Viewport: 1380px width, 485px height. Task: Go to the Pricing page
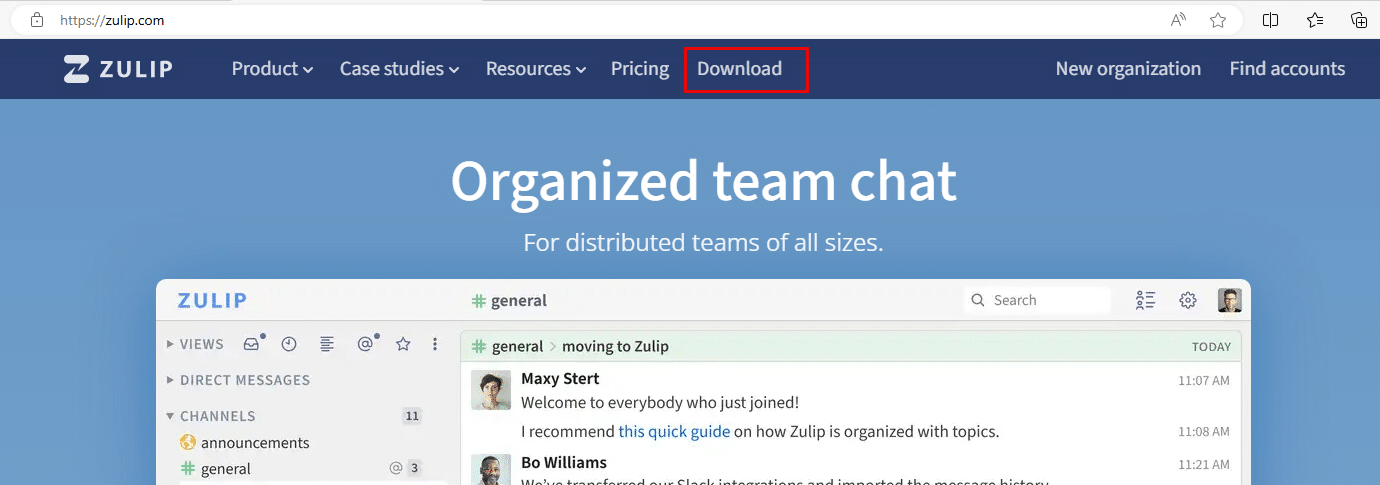[x=640, y=69]
